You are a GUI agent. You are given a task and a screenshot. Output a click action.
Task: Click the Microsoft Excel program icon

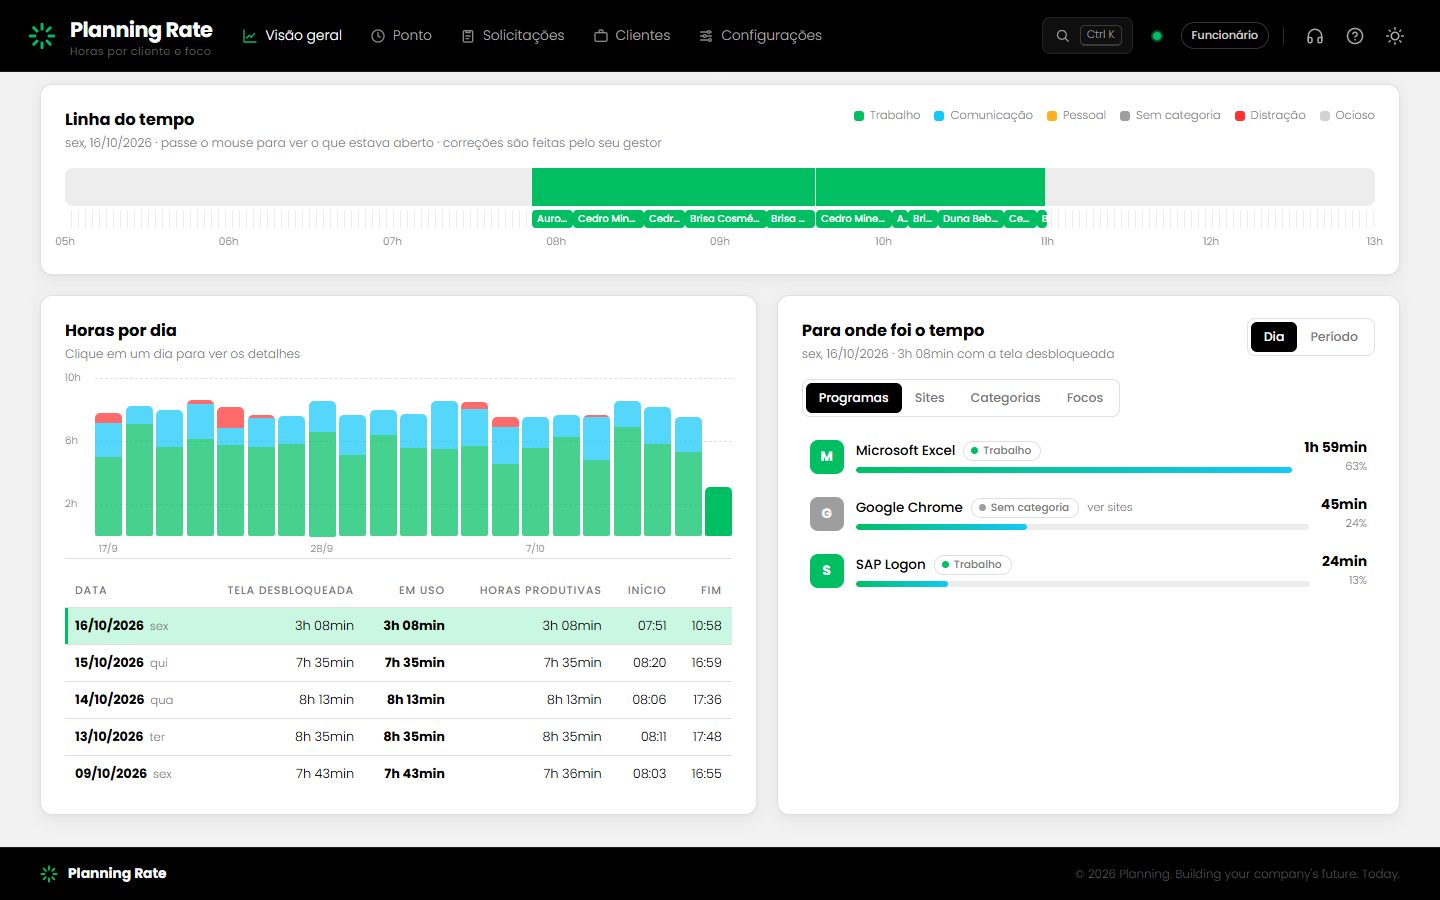pyautogui.click(x=826, y=457)
